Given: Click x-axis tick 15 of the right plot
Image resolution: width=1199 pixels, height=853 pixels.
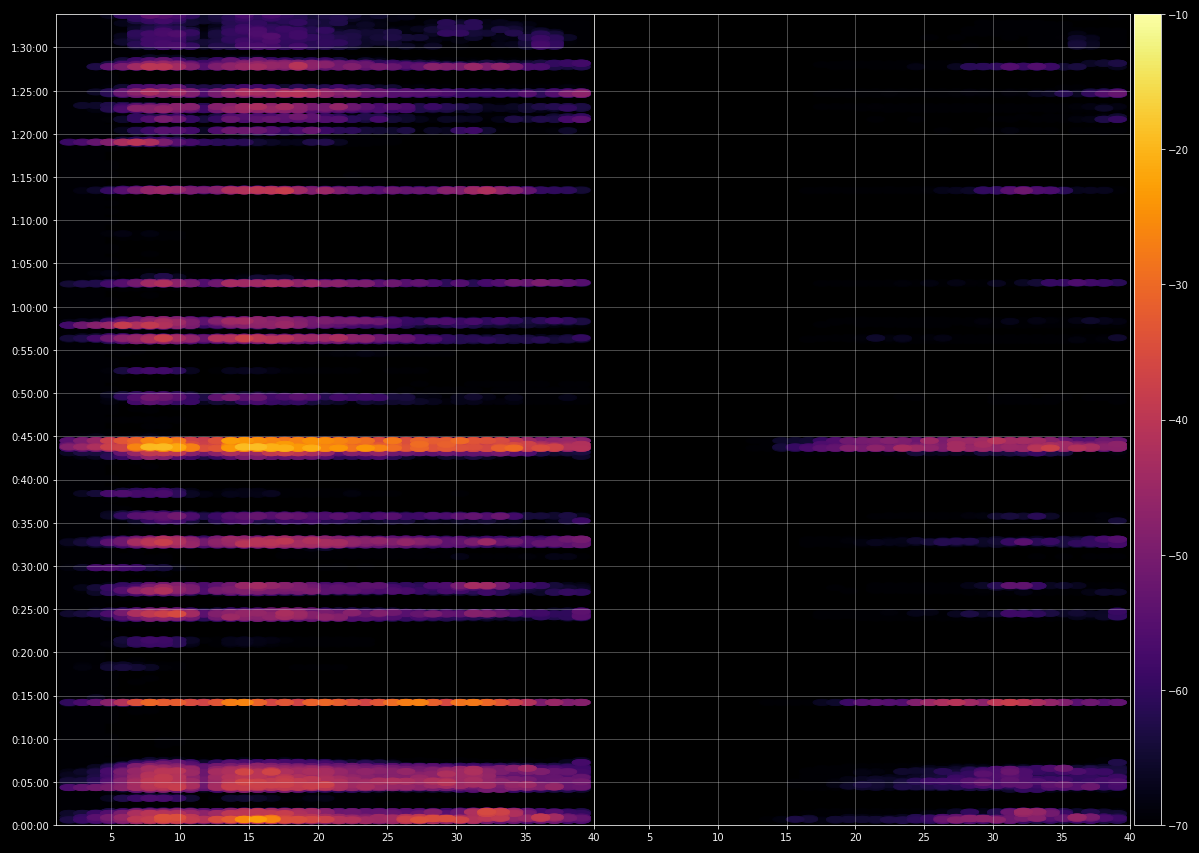Looking at the screenshot, I should coord(787,837).
